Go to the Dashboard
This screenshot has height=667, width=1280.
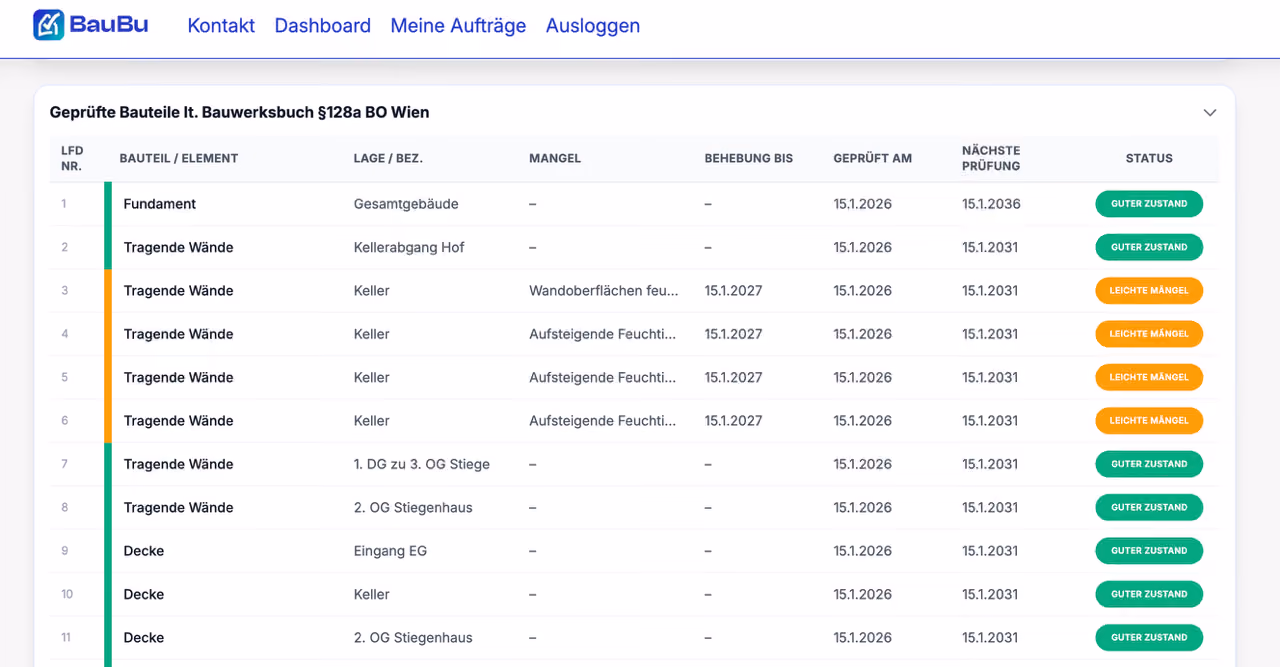point(322,26)
